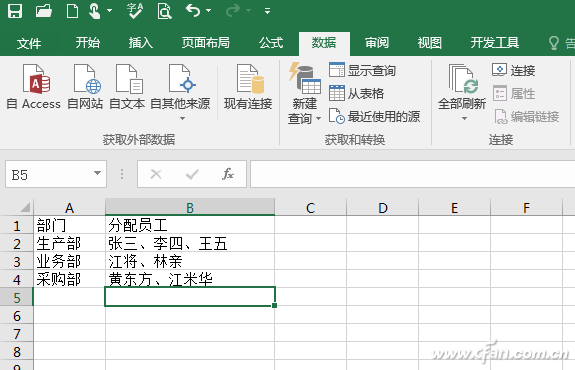Select cell containing 生产部
Image resolution: width=575 pixels, height=370 pixels.
[x=69, y=243]
